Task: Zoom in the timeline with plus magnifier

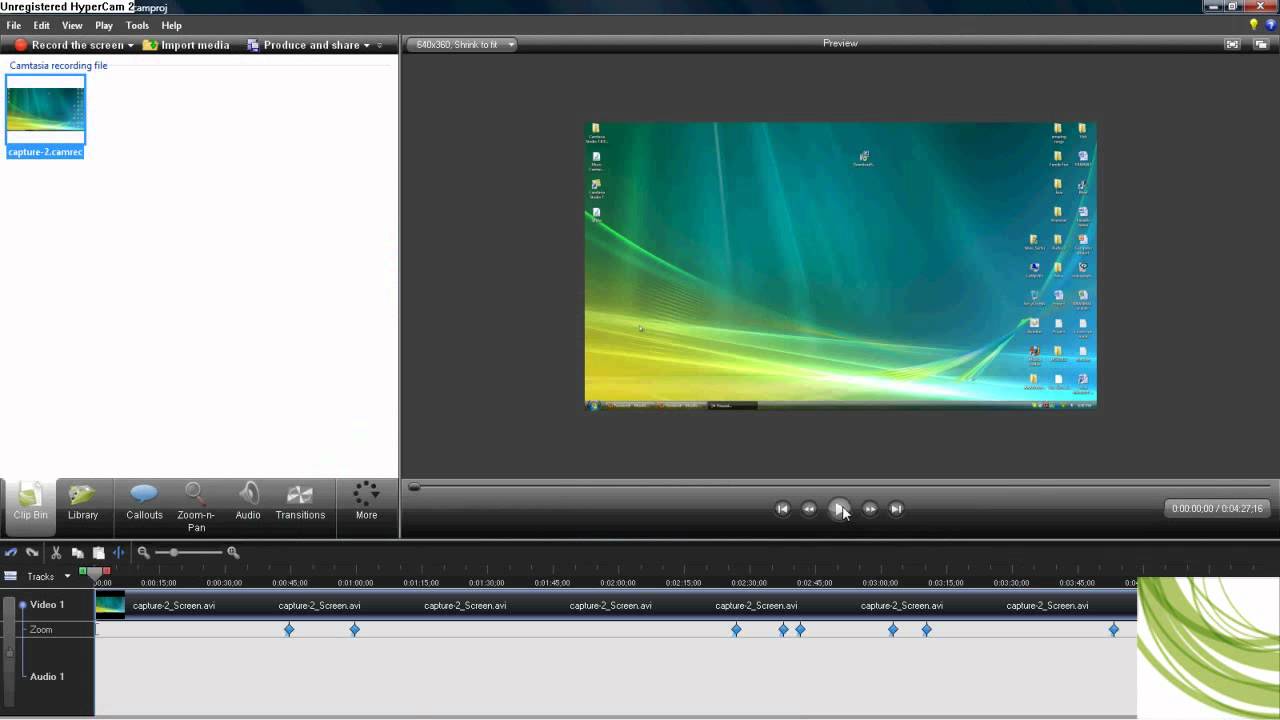Action: click(x=233, y=552)
